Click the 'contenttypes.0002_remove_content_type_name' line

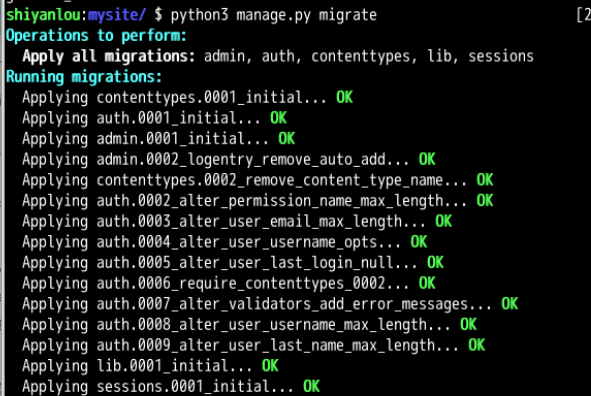257,180
